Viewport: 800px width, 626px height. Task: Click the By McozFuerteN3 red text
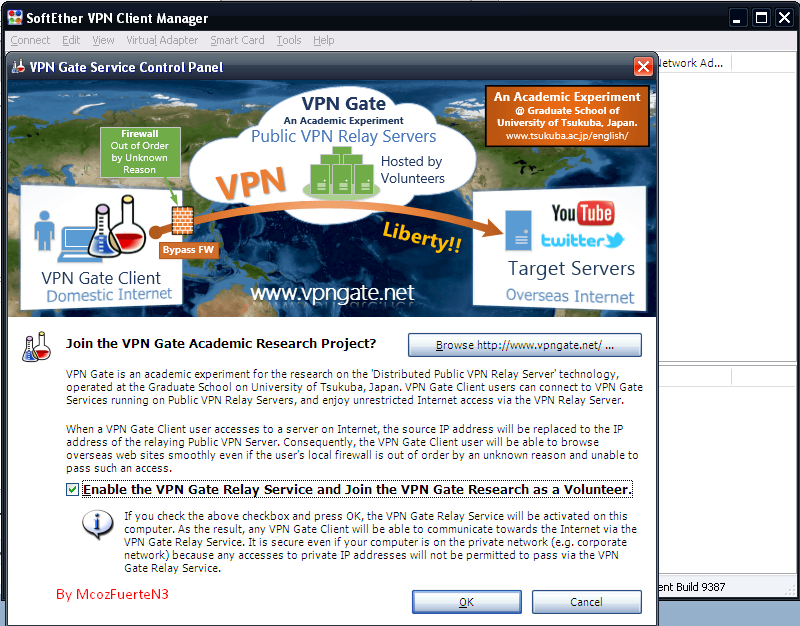pyautogui.click(x=112, y=594)
